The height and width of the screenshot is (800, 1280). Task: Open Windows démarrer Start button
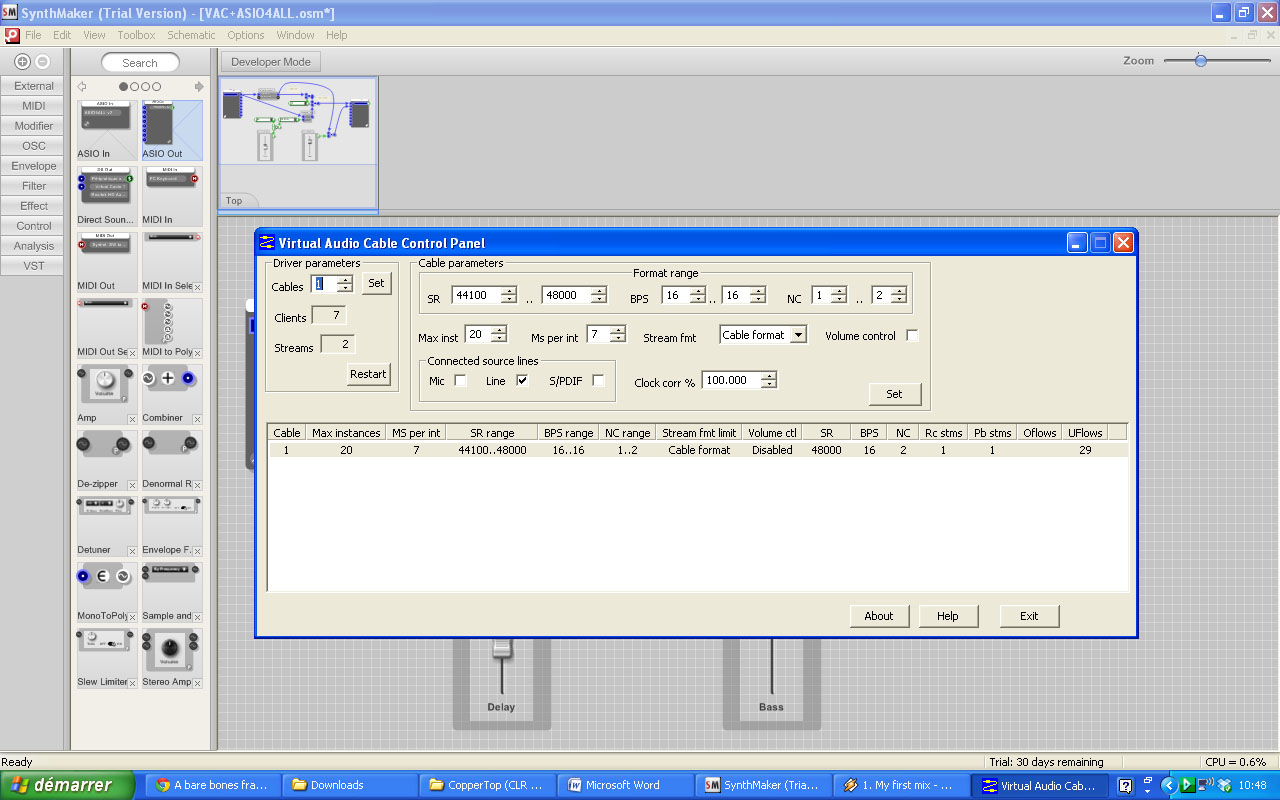[x=67, y=785]
